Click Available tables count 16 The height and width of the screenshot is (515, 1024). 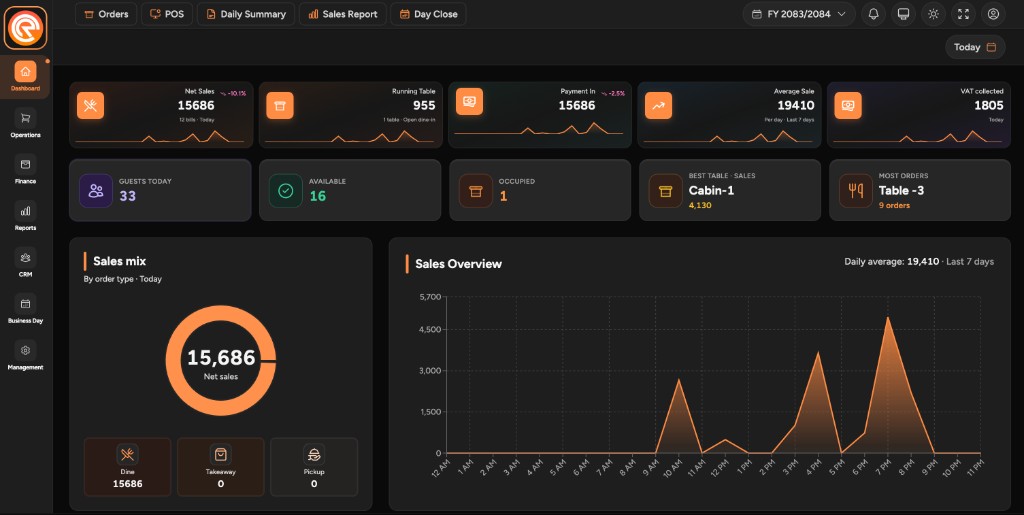pyautogui.click(x=317, y=196)
